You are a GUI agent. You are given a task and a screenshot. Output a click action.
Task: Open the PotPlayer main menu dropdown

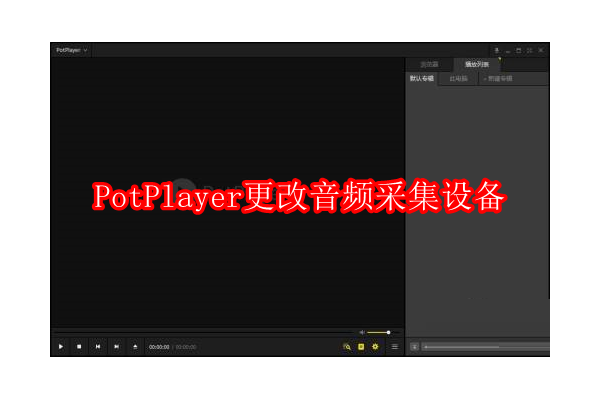pos(72,50)
